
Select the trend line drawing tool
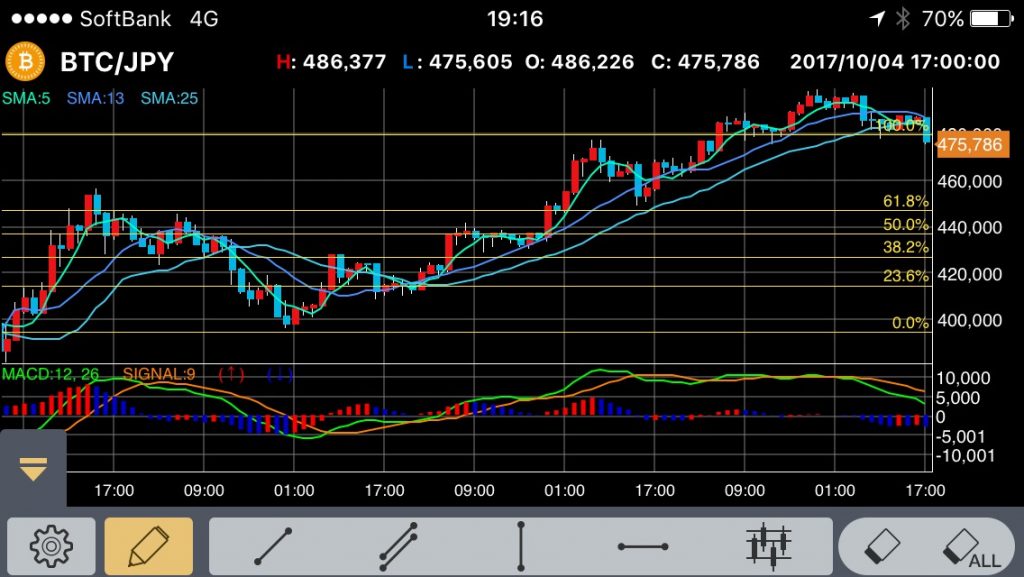coord(273,546)
